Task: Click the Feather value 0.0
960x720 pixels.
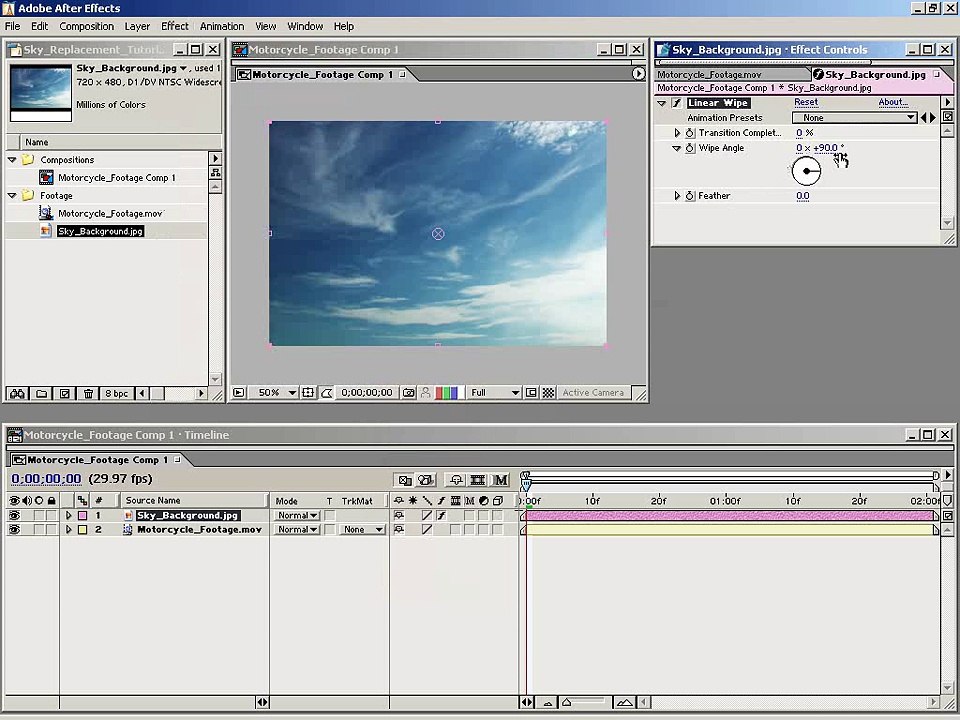Action: point(803,196)
